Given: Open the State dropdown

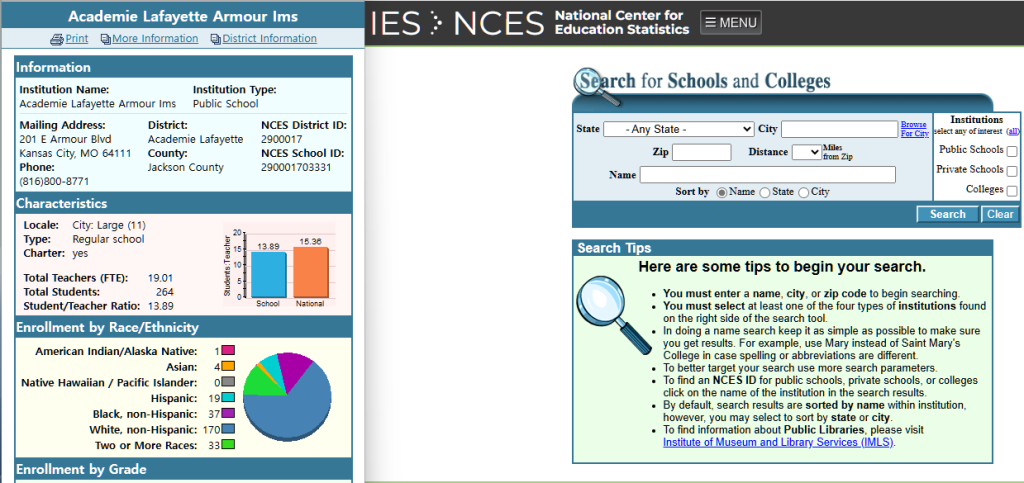Looking at the screenshot, I should tap(679, 129).
